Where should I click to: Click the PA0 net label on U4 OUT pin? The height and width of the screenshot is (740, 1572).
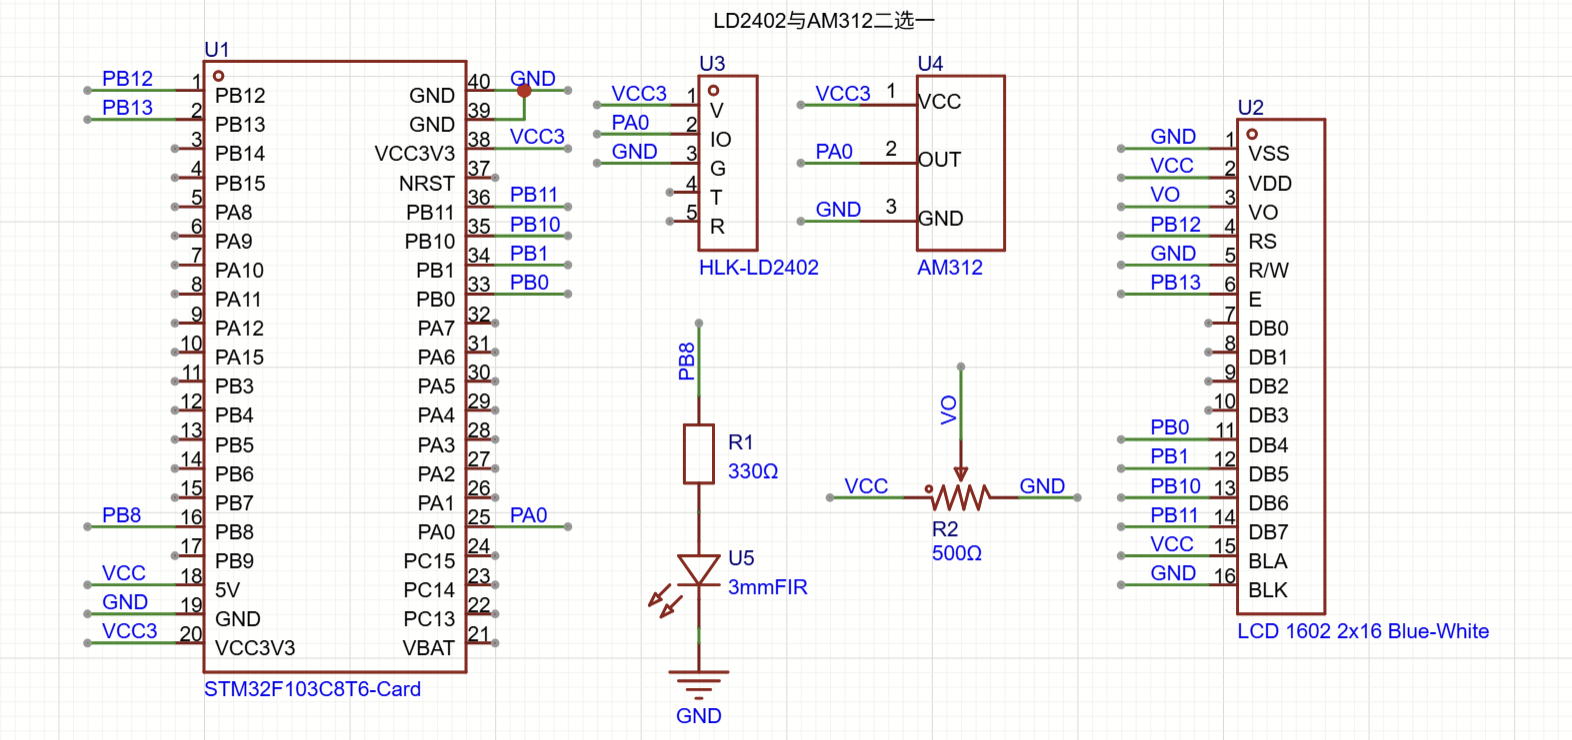coord(834,151)
